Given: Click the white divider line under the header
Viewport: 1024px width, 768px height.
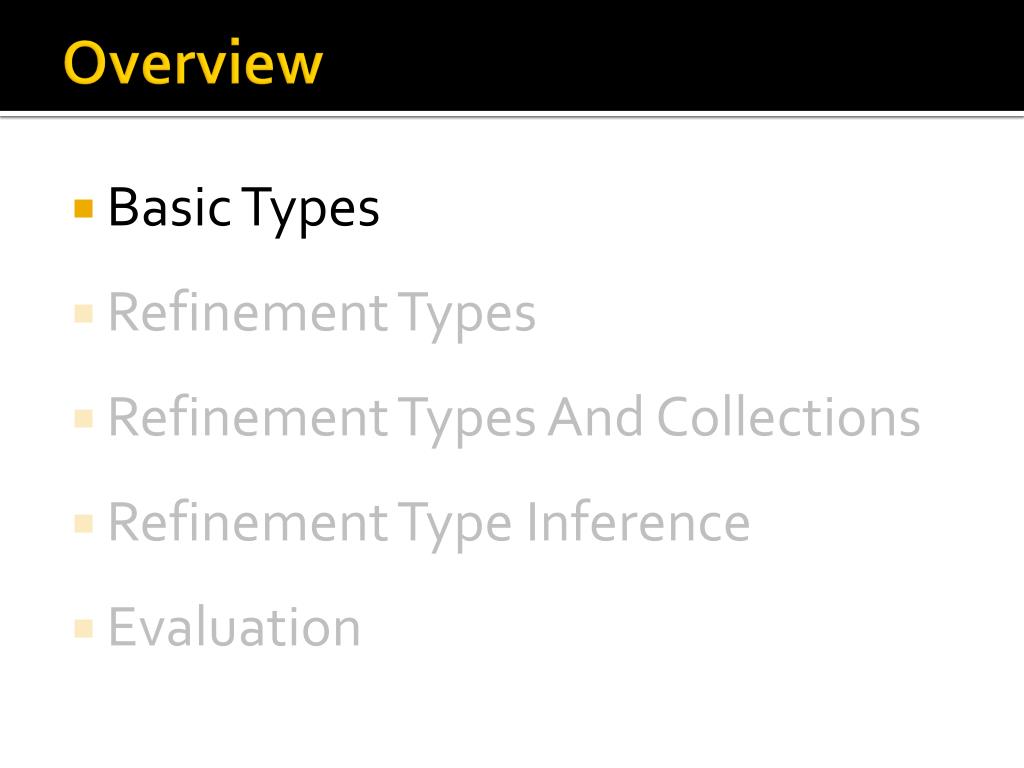Looking at the screenshot, I should [x=512, y=114].
